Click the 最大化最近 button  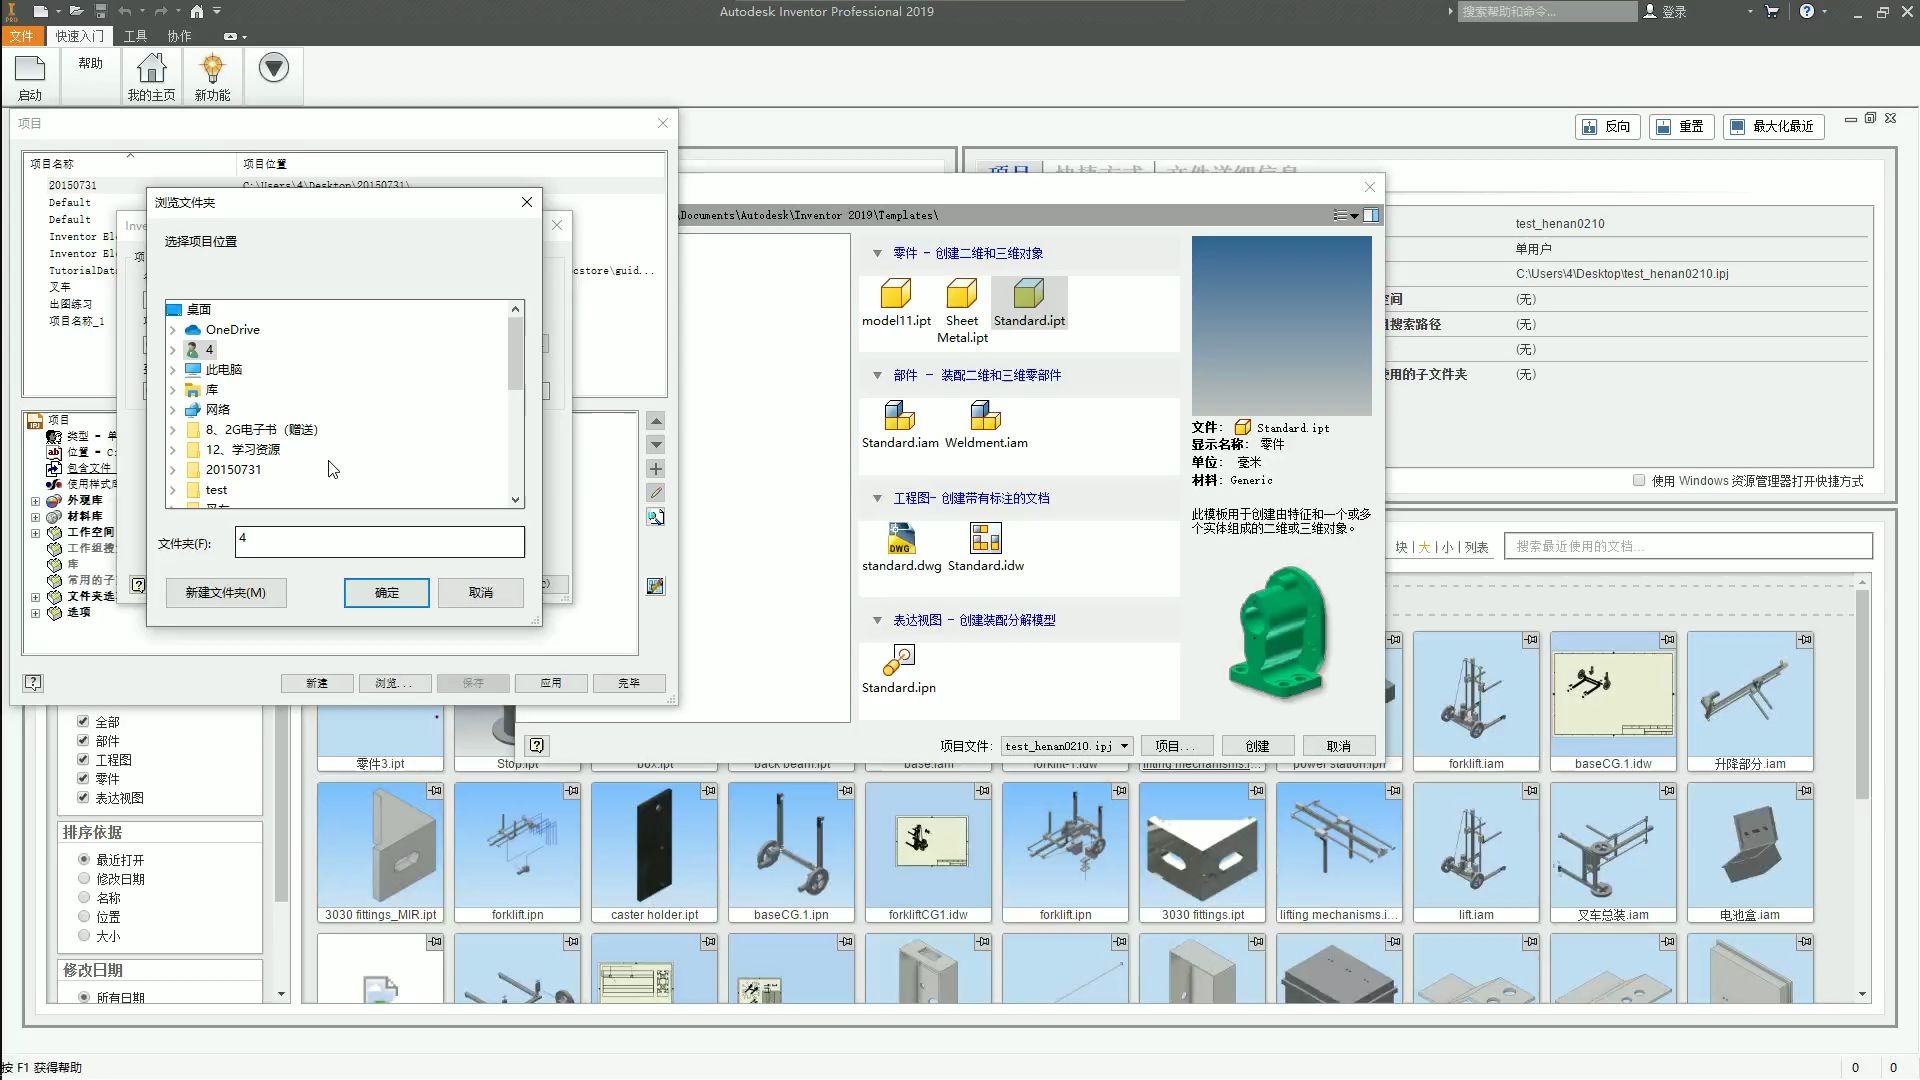point(1773,126)
